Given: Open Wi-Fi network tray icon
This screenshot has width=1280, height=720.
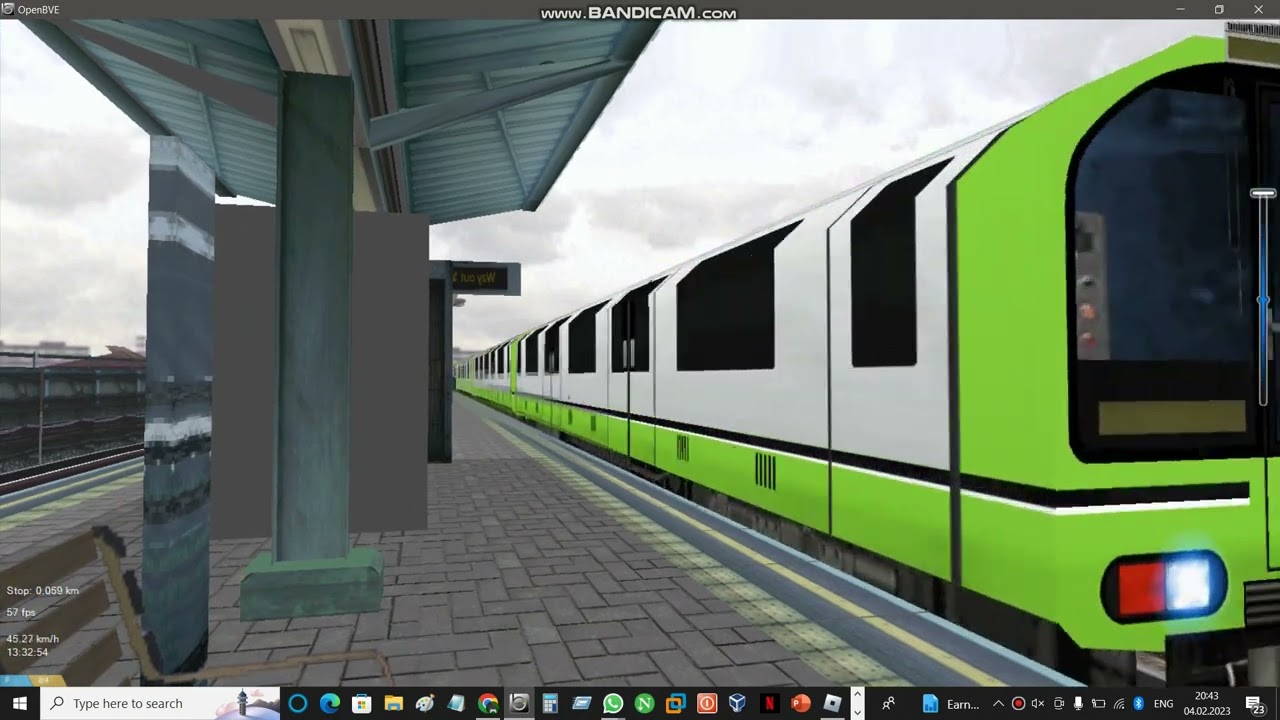Looking at the screenshot, I should [x=1119, y=704].
